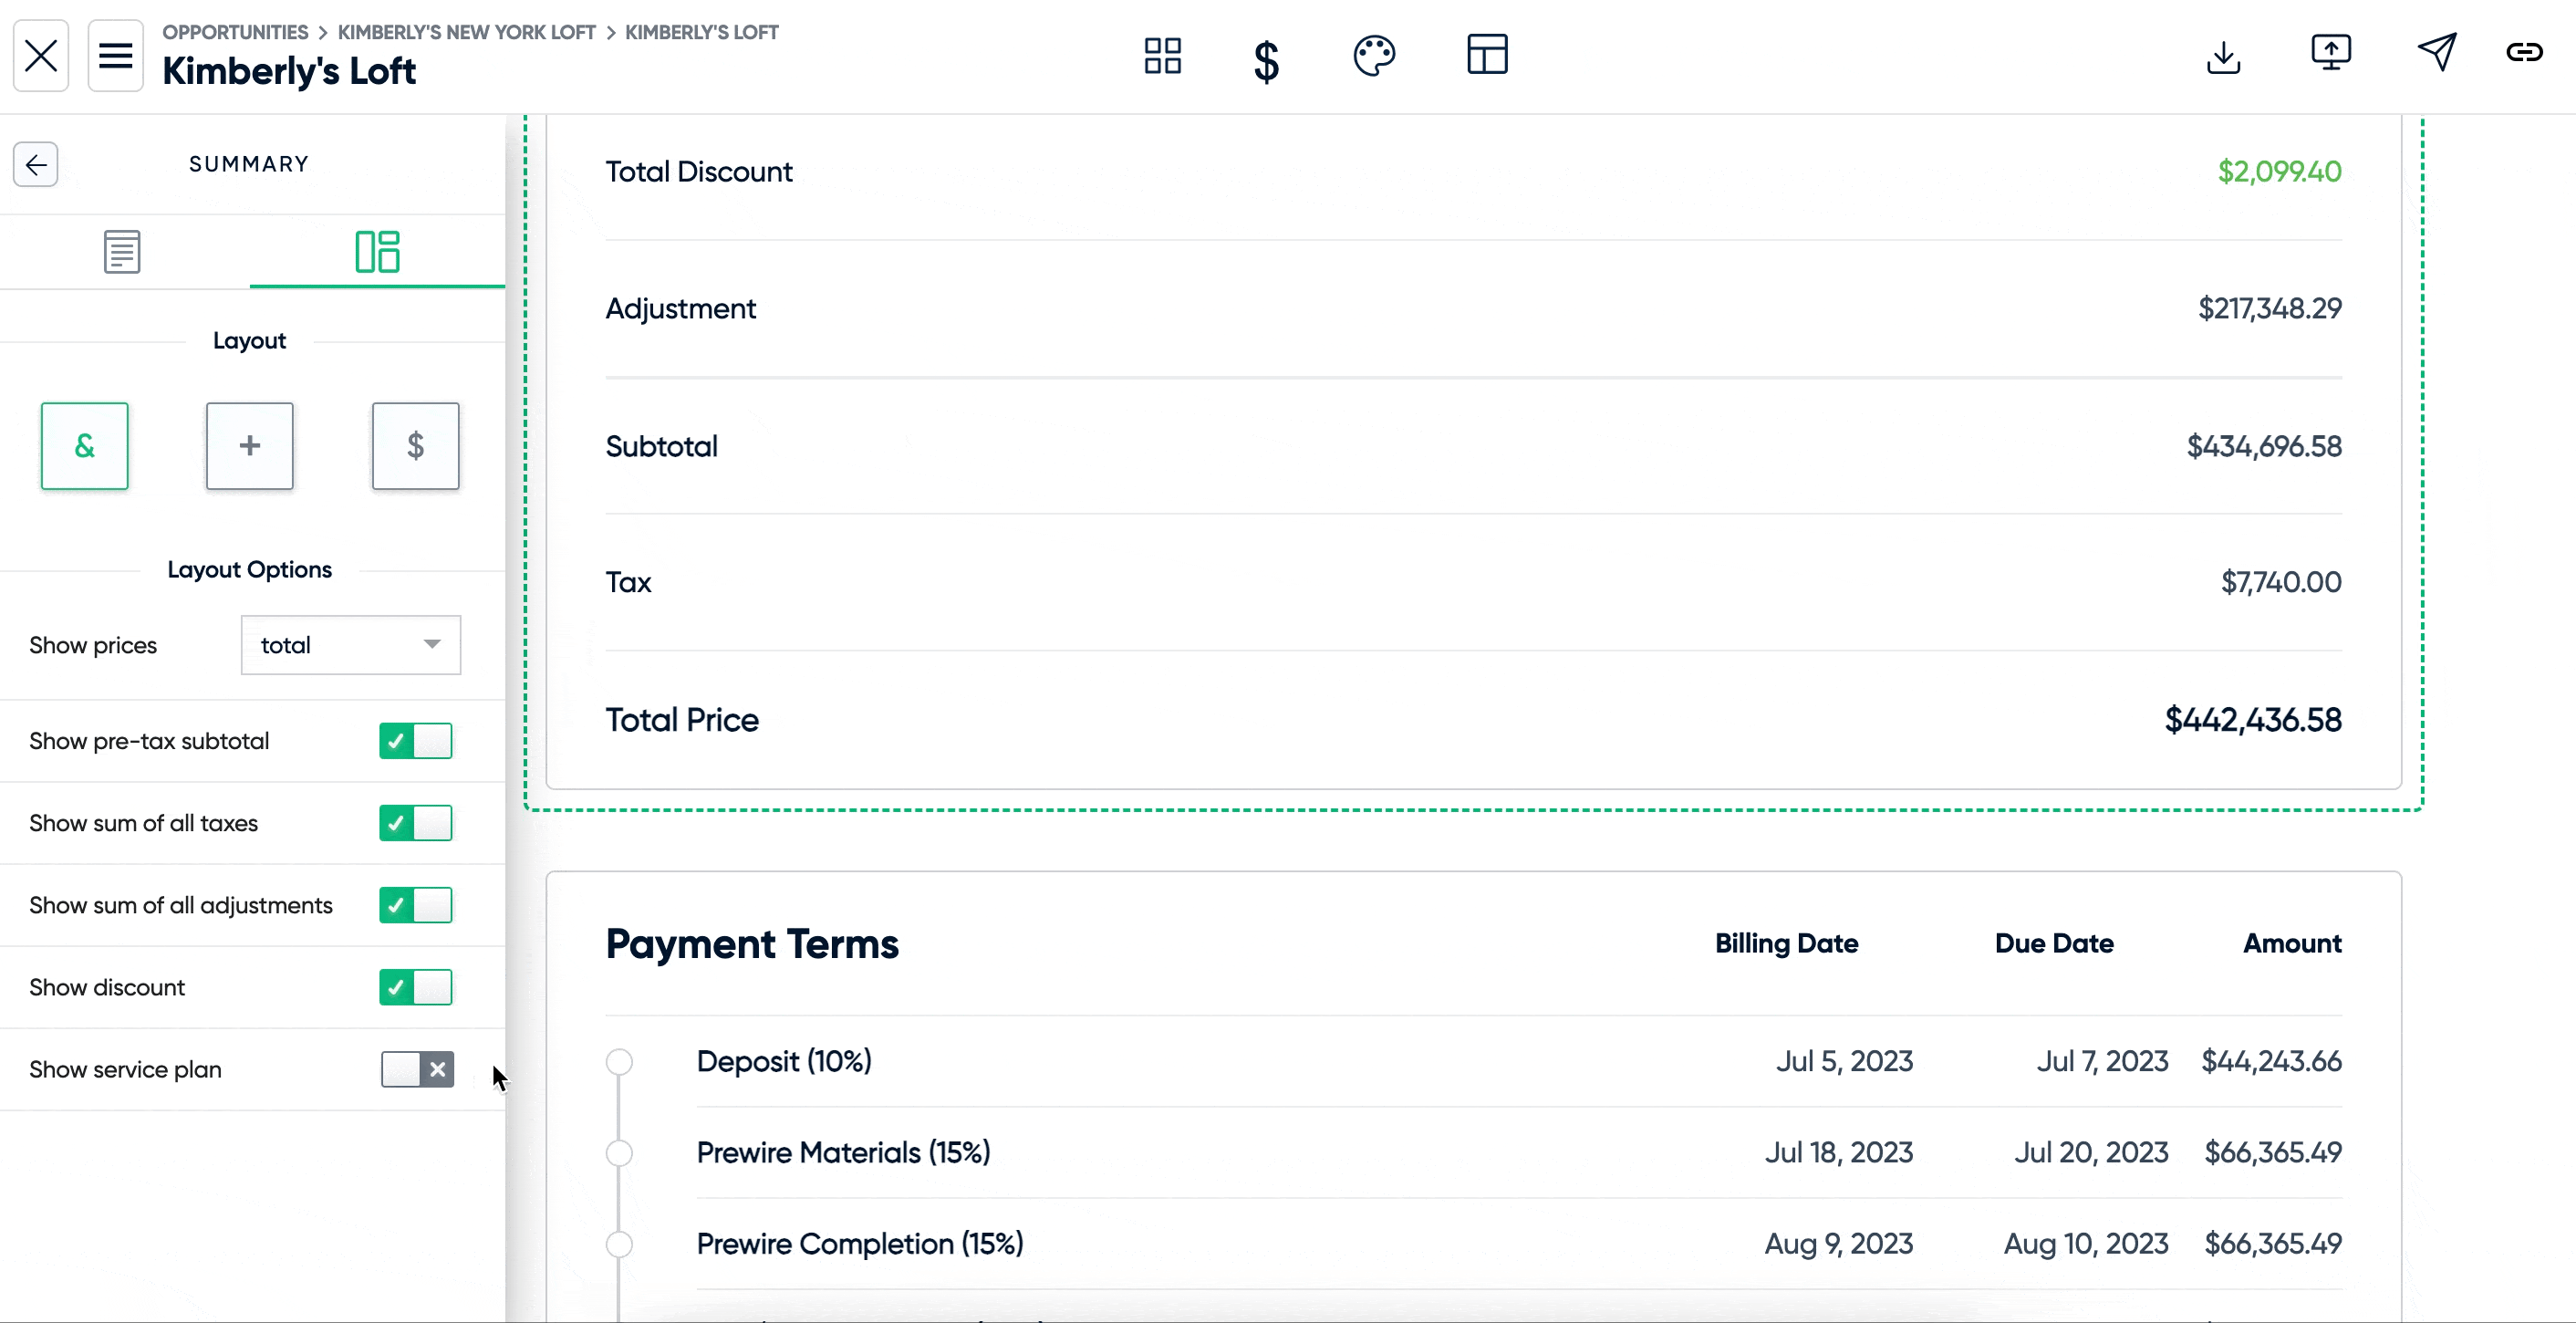Toggle Show pre-tax subtotal switch
Image resolution: width=2576 pixels, height=1323 pixels.
pos(417,741)
